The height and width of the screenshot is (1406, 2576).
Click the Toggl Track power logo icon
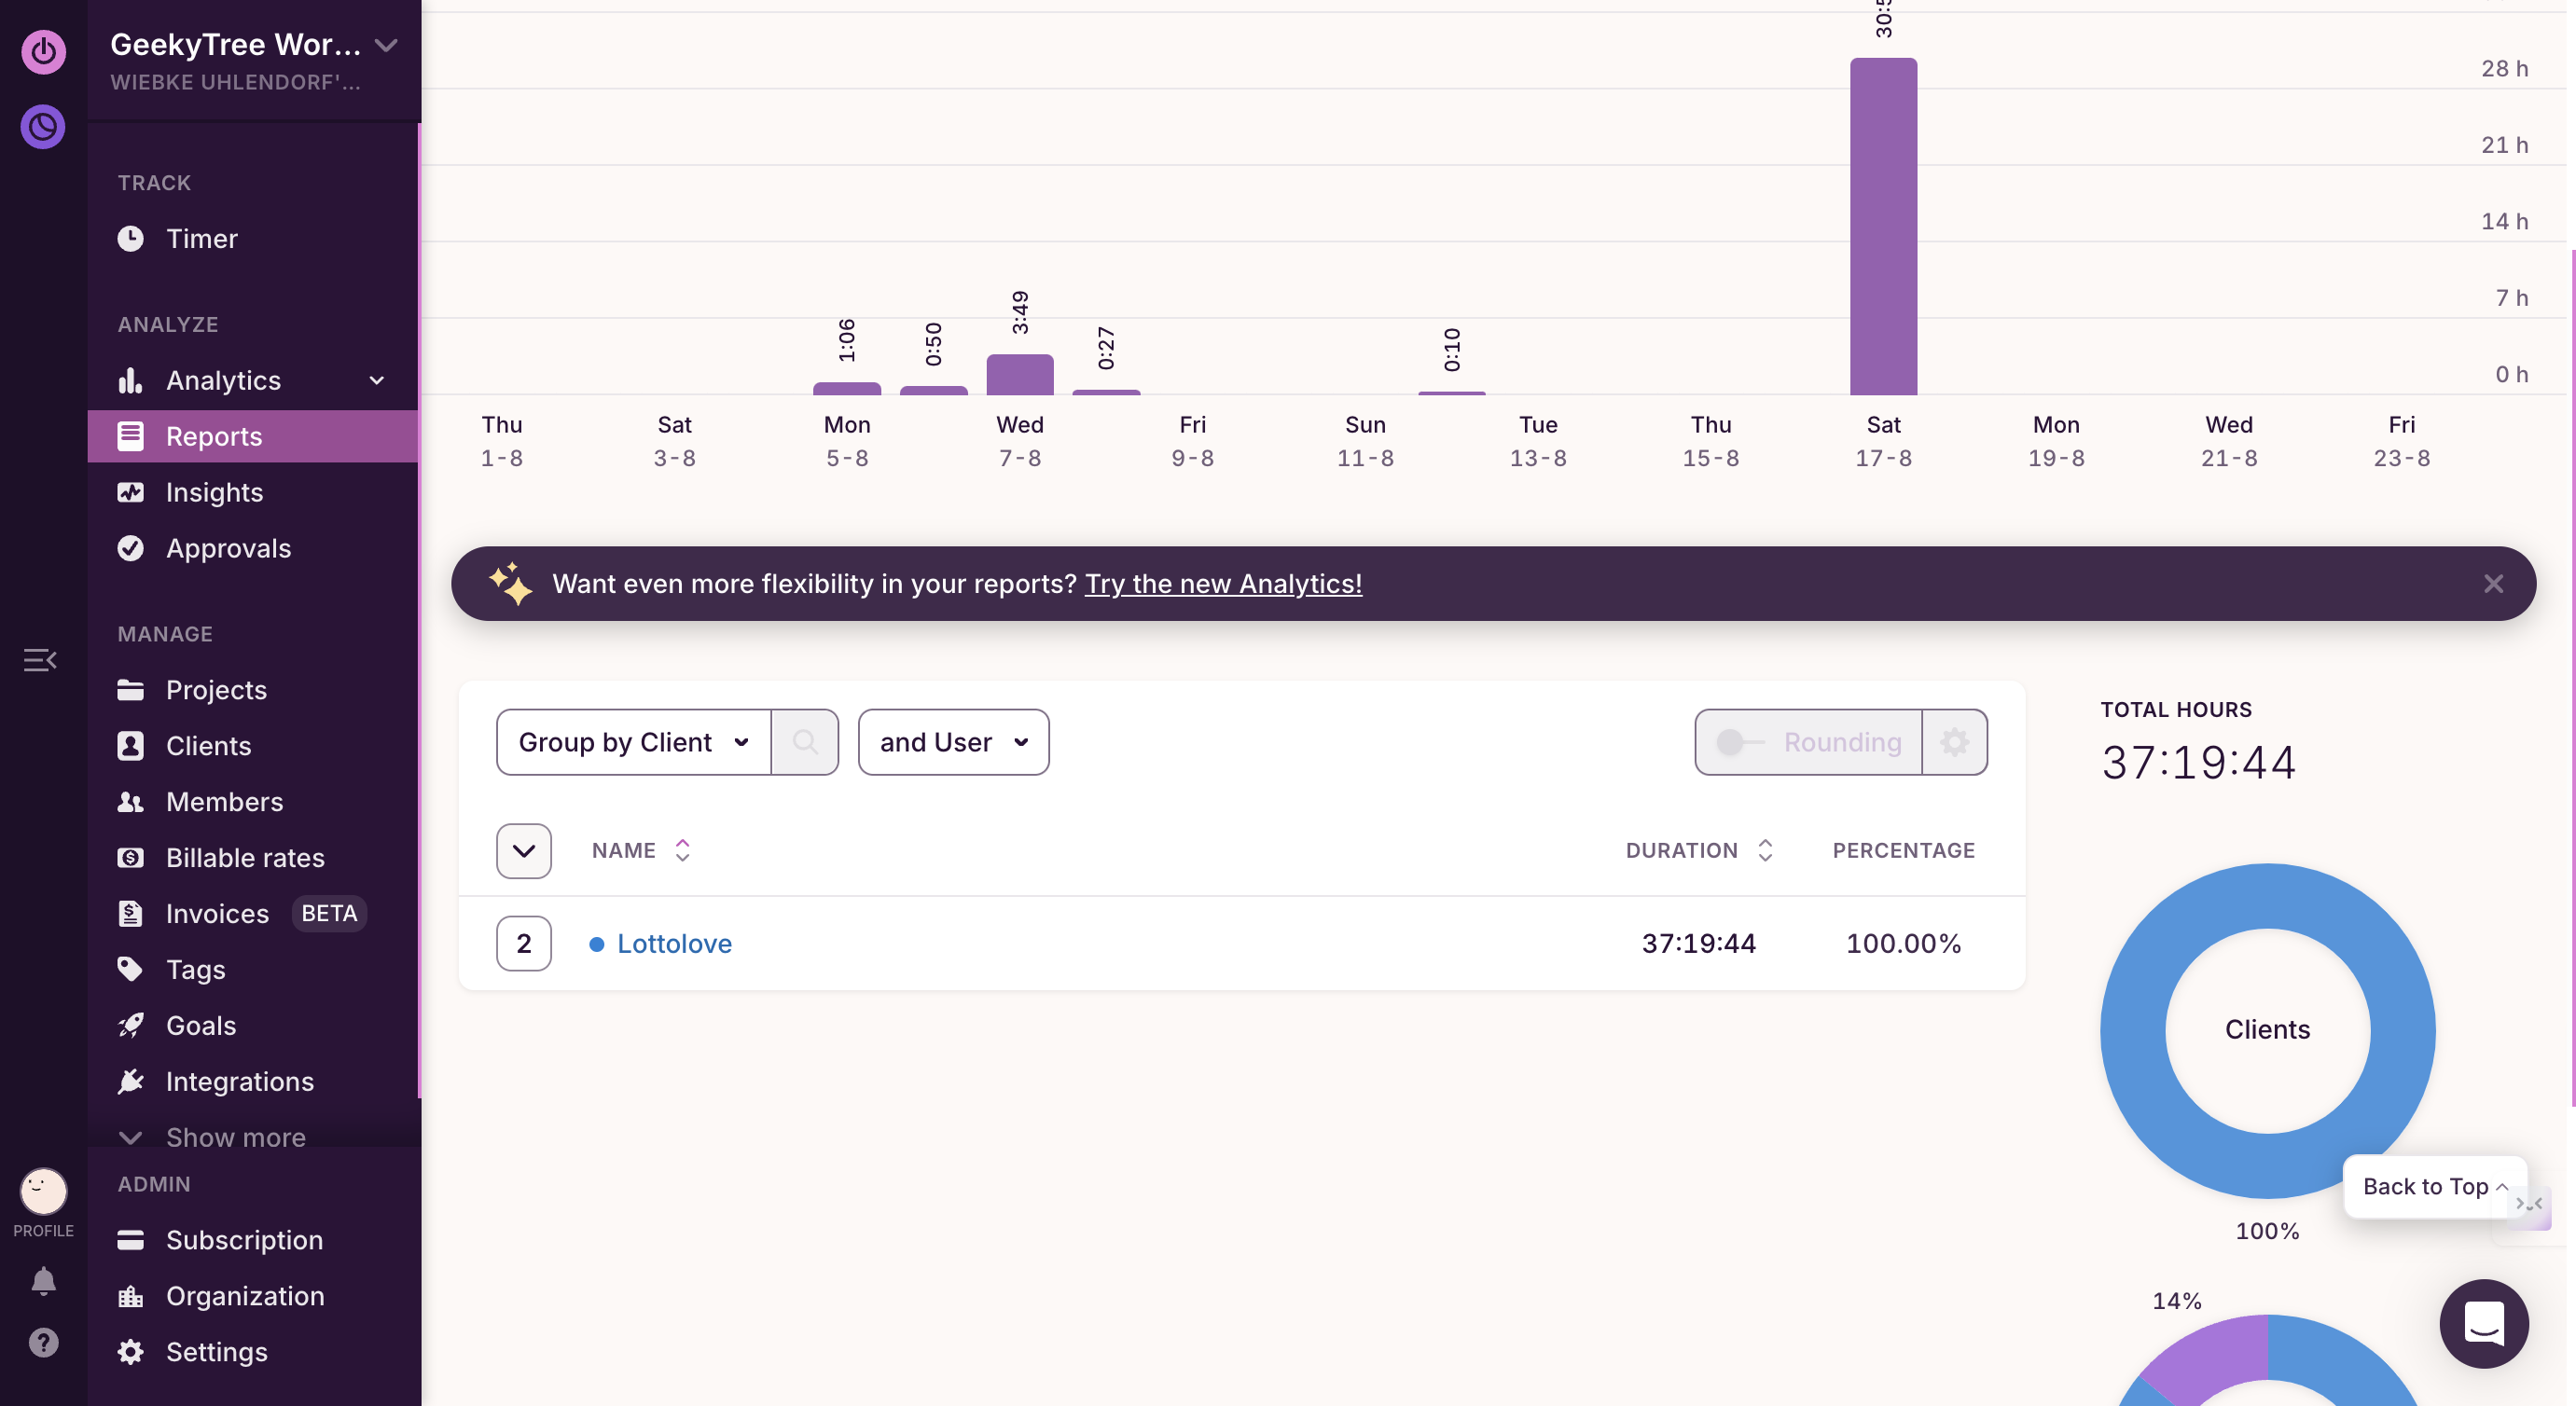click(x=43, y=51)
